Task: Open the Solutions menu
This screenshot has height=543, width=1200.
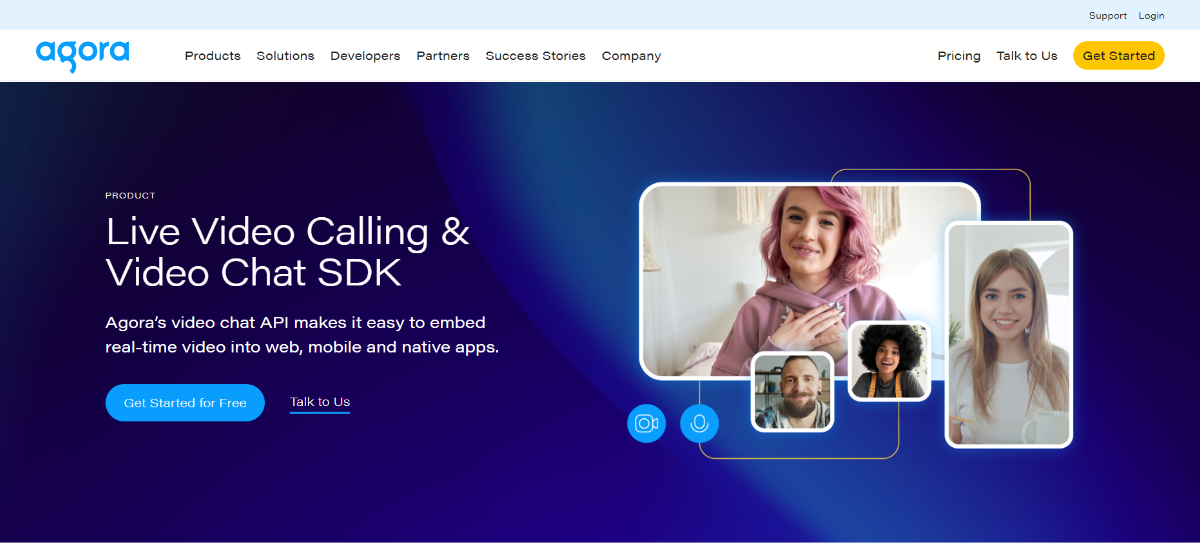Action: tap(285, 56)
